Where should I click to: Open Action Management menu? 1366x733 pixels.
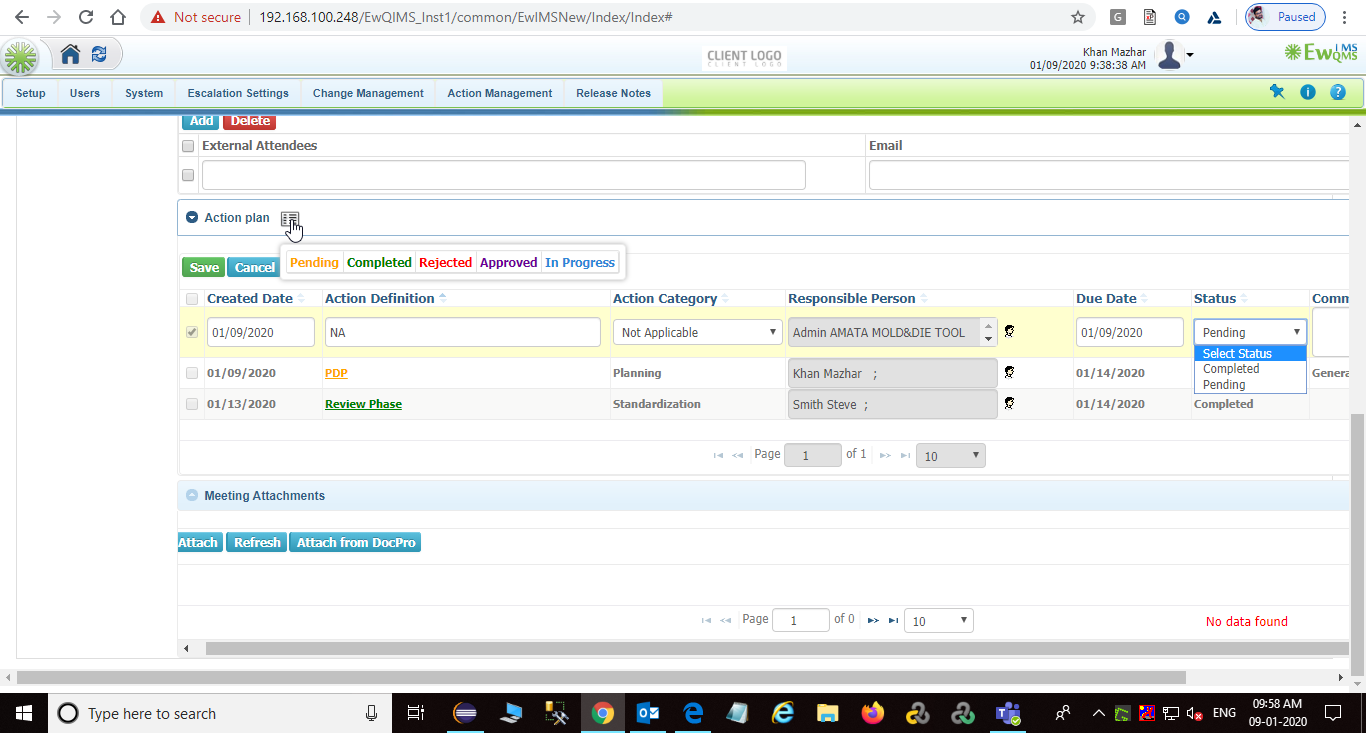click(x=500, y=93)
